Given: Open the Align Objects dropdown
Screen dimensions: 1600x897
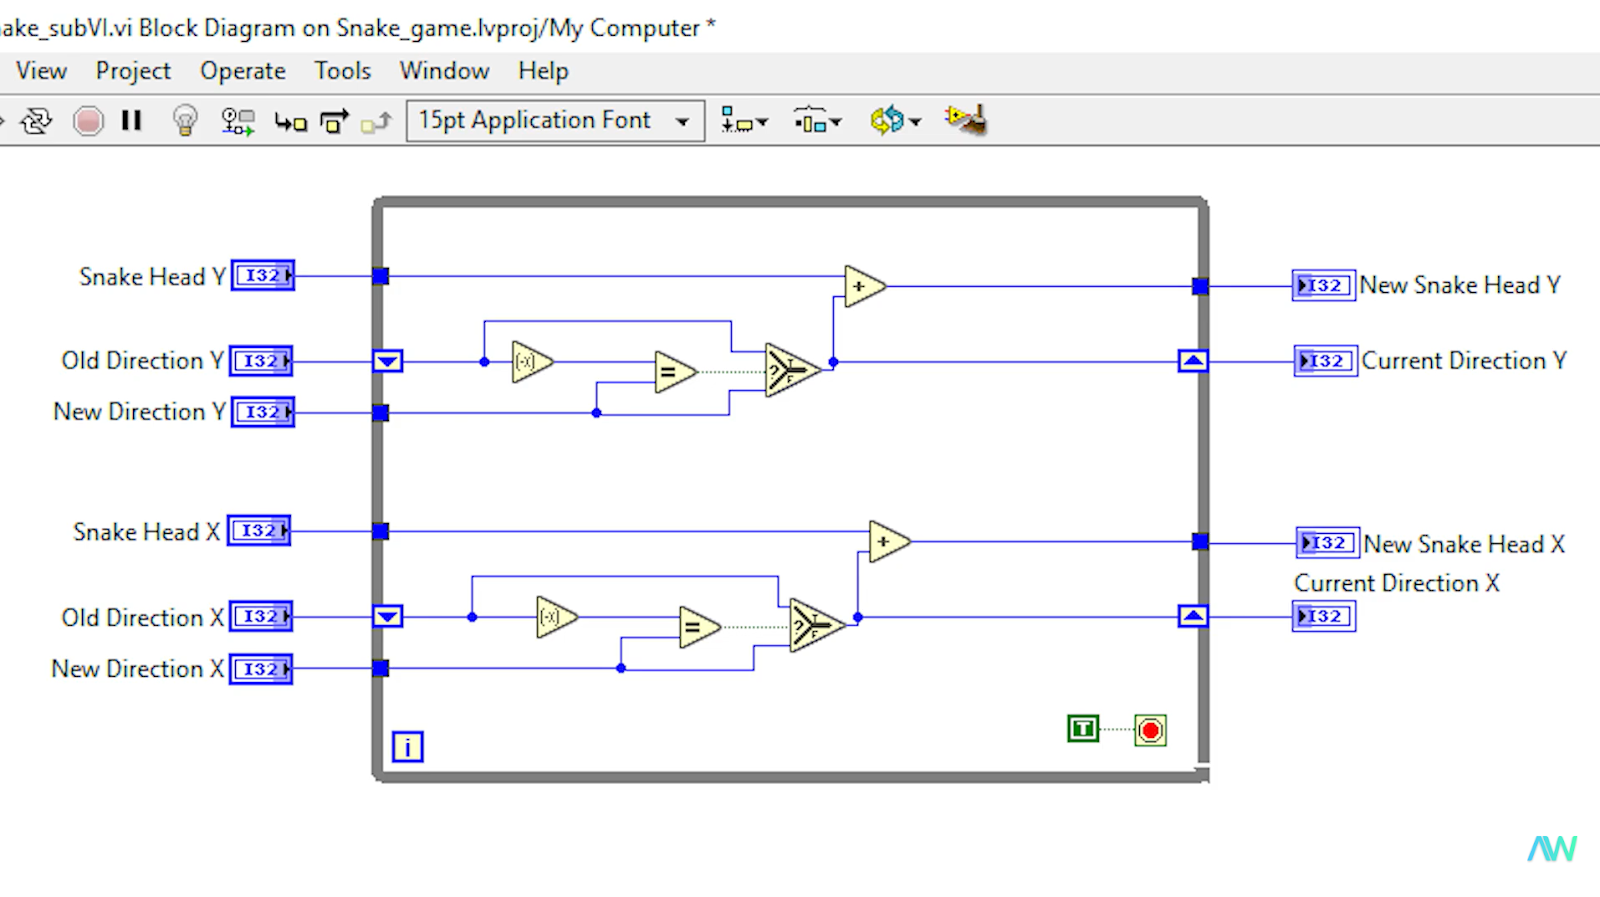Looking at the screenshot, I should (x=744, y=121).
